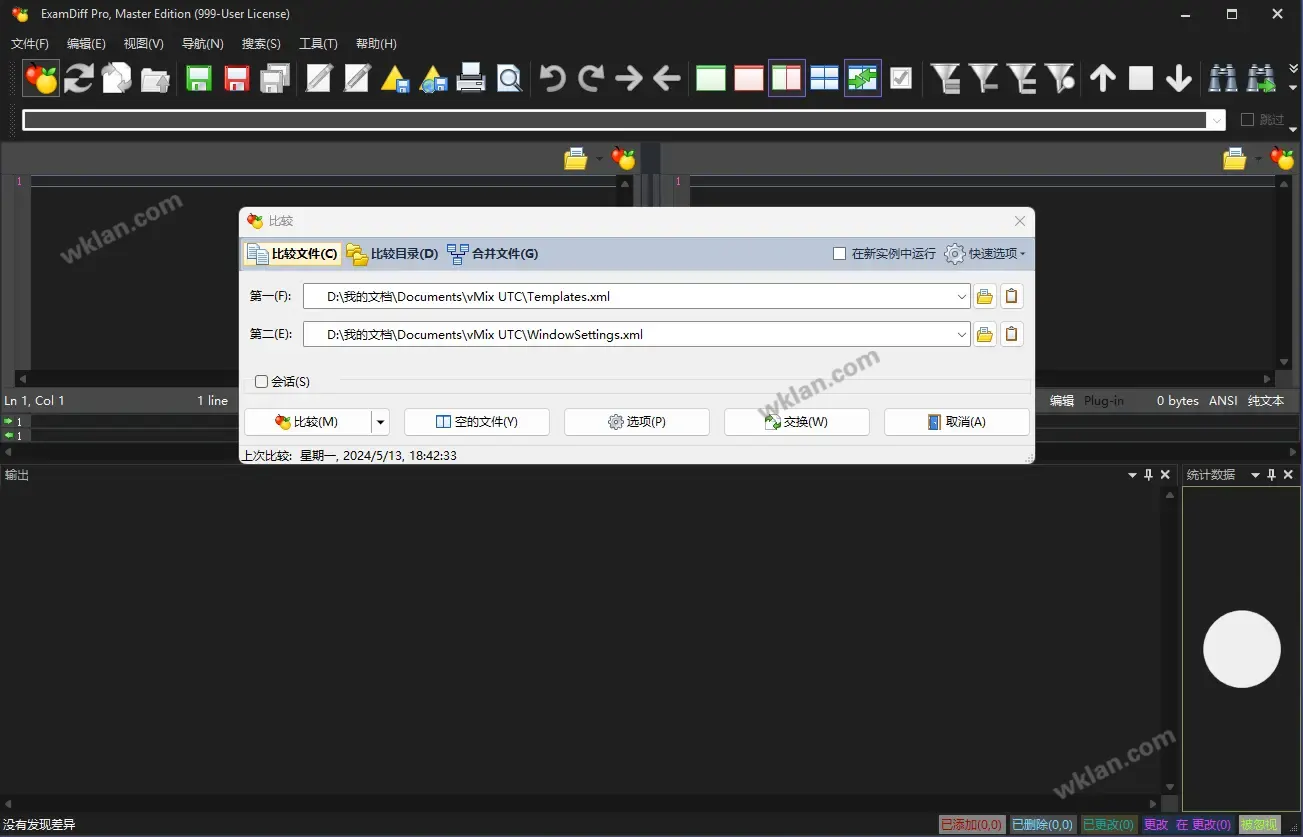
Task: Check the 会话(S) checkbox
Action: 262,381
